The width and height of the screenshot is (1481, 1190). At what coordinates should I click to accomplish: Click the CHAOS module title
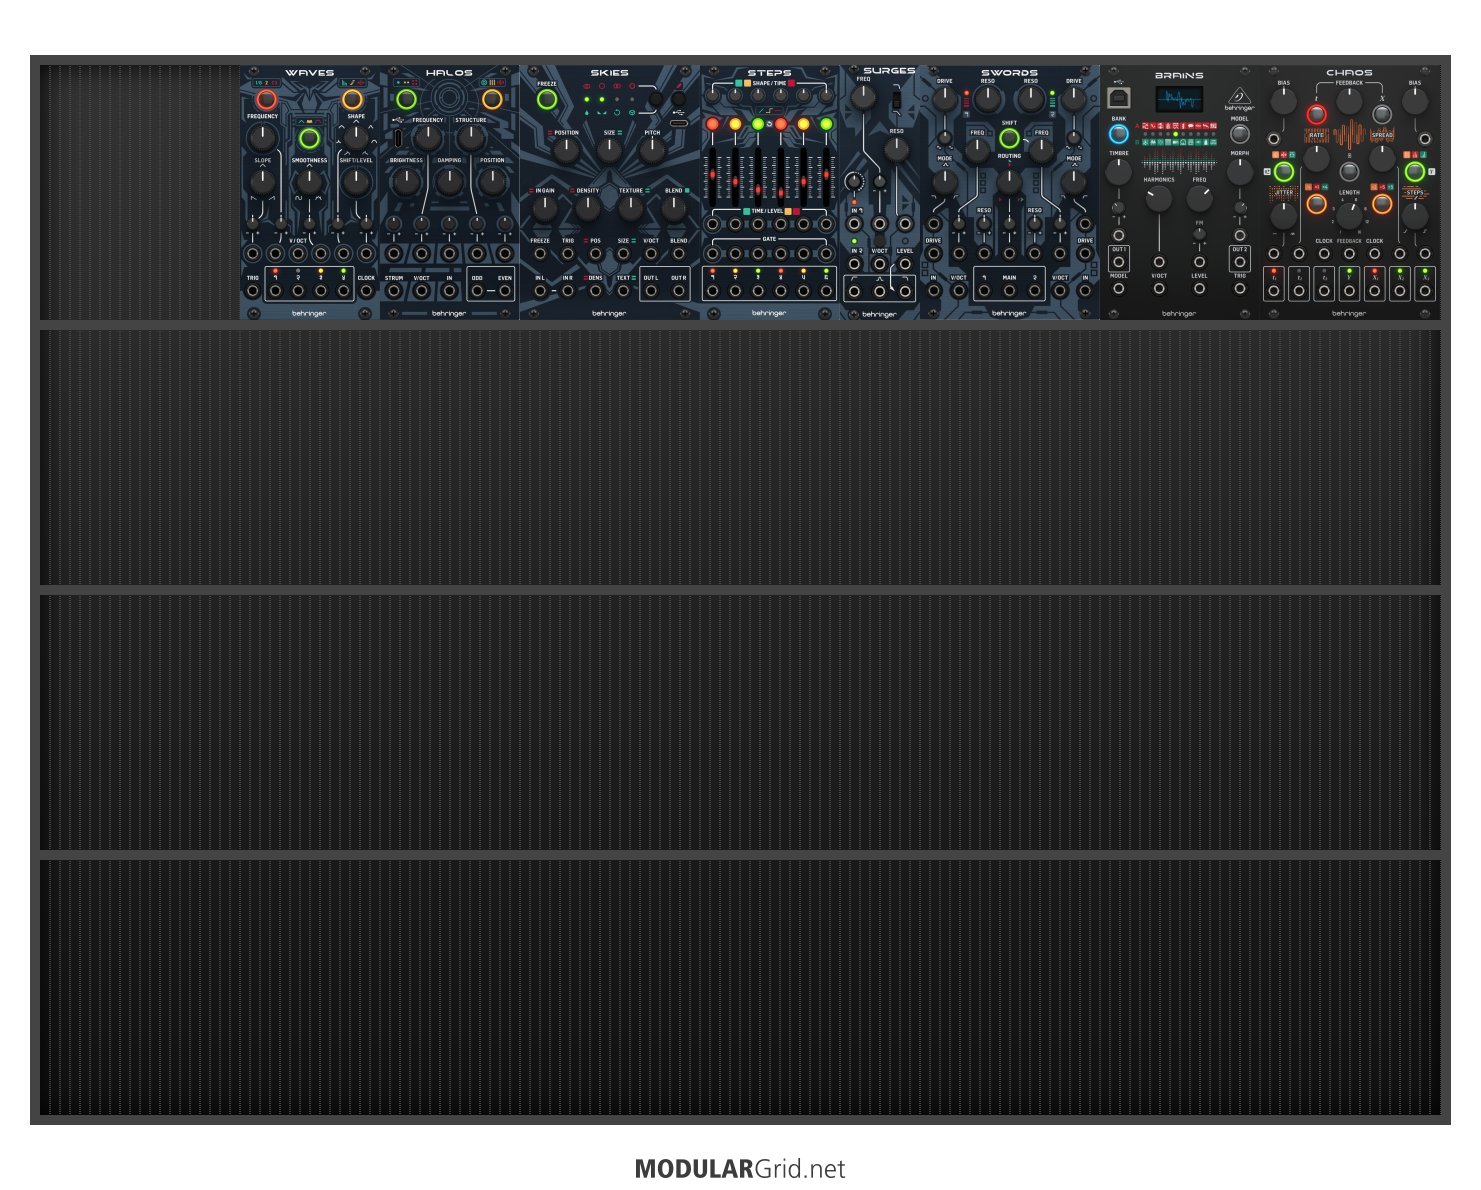(x=1349, y=73)
